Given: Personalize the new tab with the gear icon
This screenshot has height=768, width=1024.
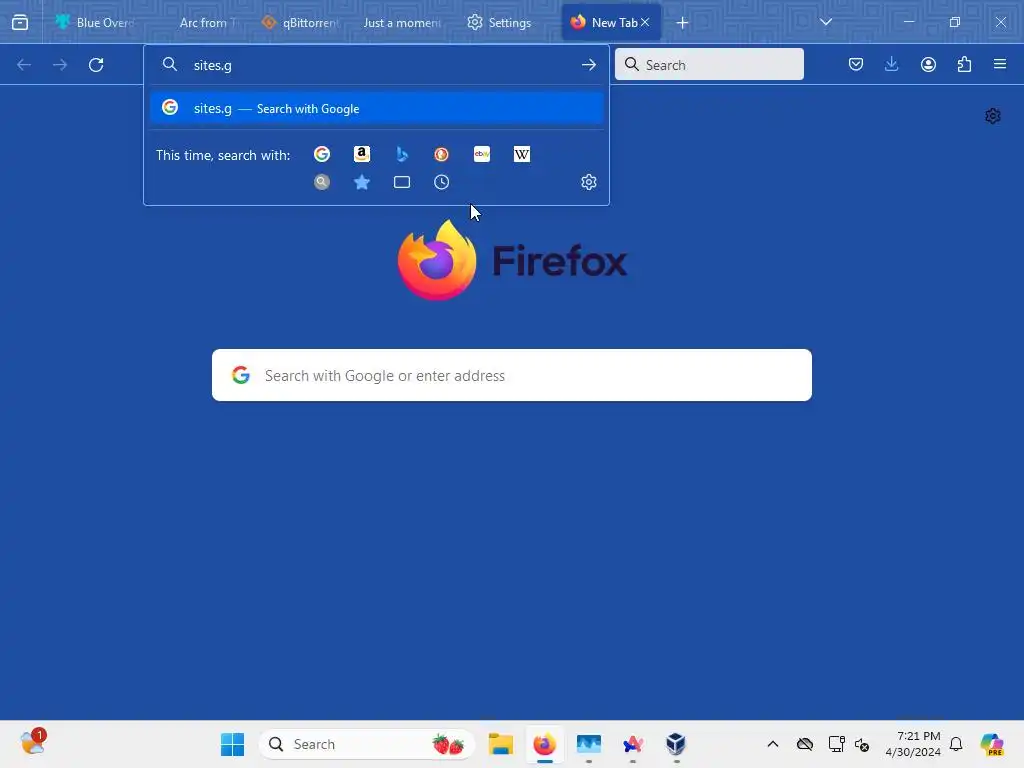Looking at the screenshot, I should pyautogui.click(x=993, y=116).
